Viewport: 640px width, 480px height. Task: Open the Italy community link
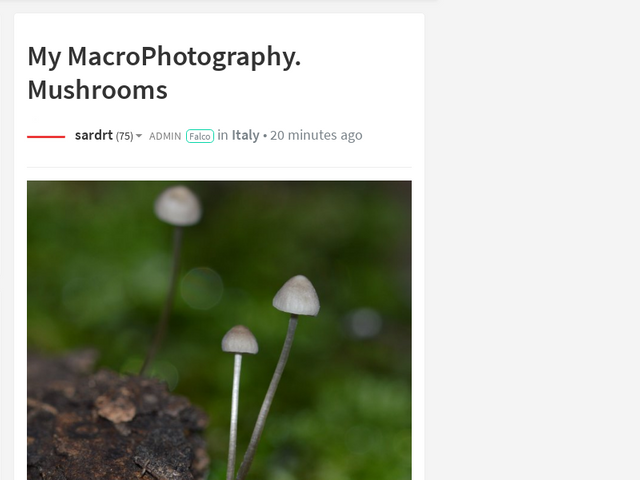[246, 135]
